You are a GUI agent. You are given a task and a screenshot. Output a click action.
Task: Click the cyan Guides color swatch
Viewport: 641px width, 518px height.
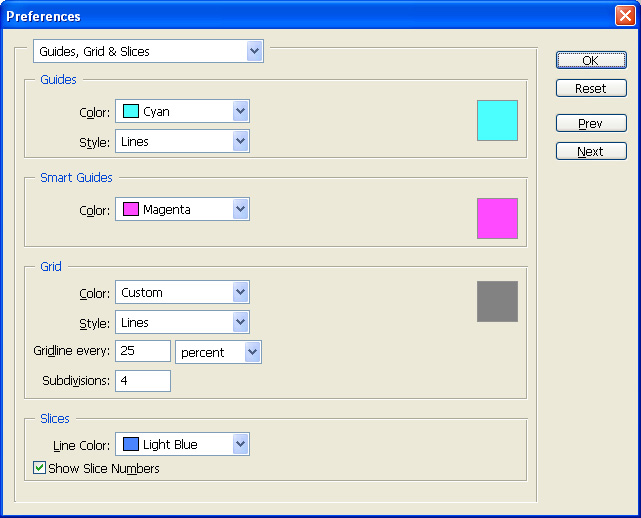point(497,121)
